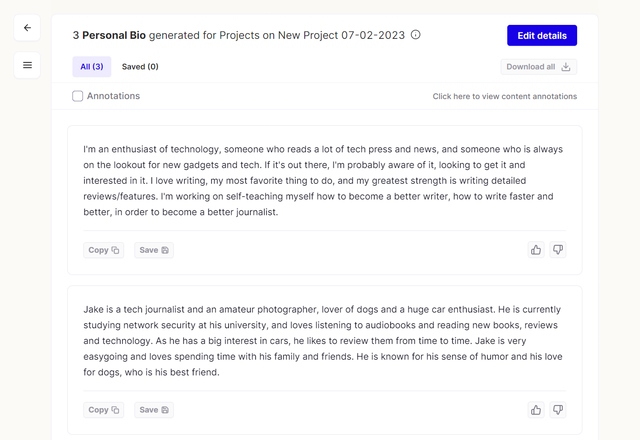Enable the Annotations checkbox
Image resolution: width=640 pixels, height=440 pixels.
[x=78, y=96]
